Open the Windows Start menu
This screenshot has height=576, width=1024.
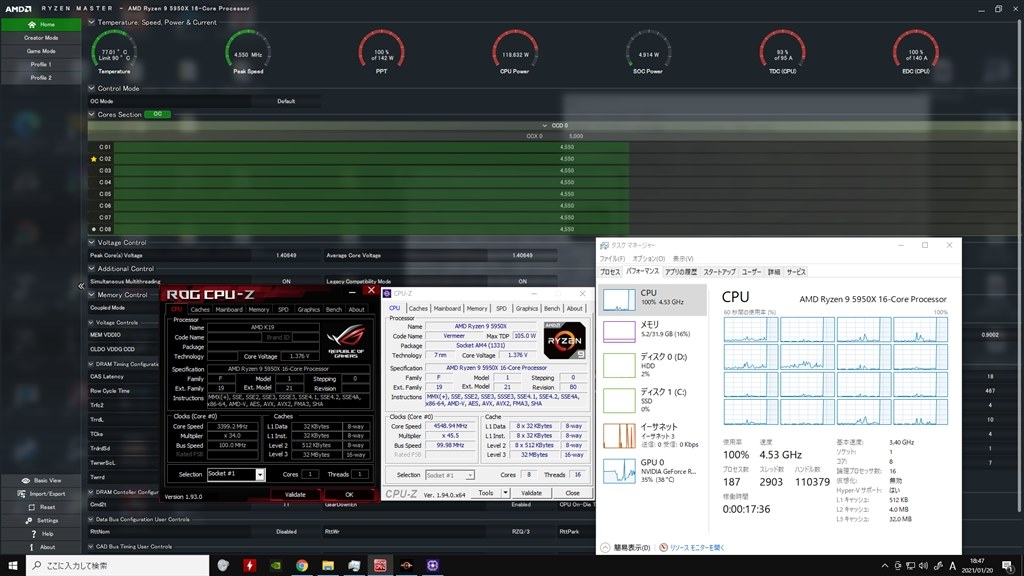tap(12, 565)
